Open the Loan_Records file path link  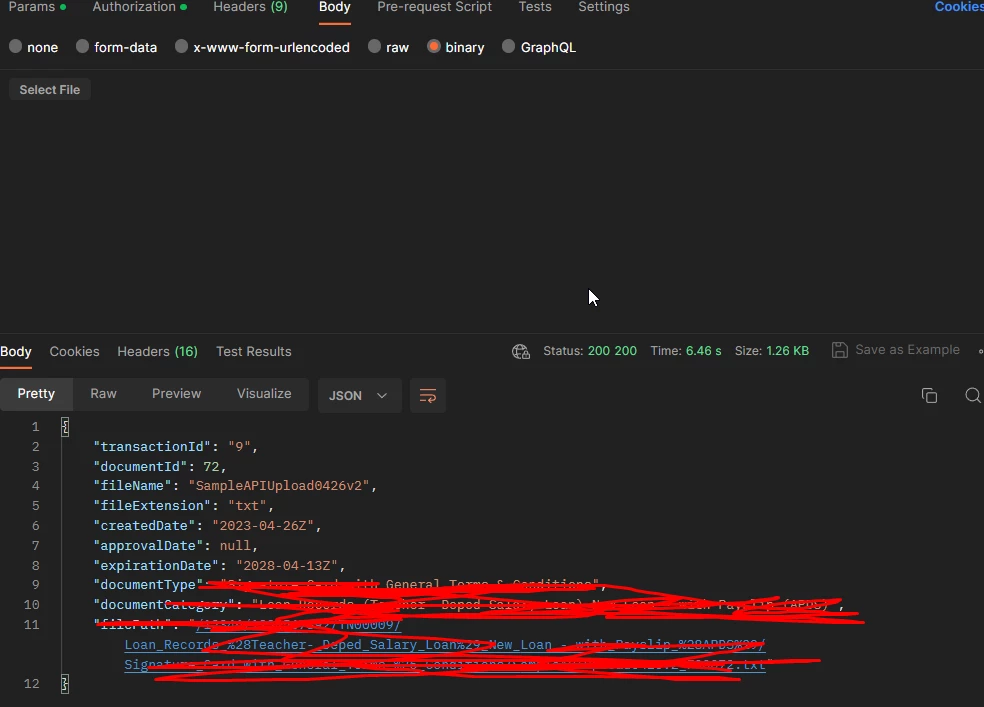[x=445, y=645]
